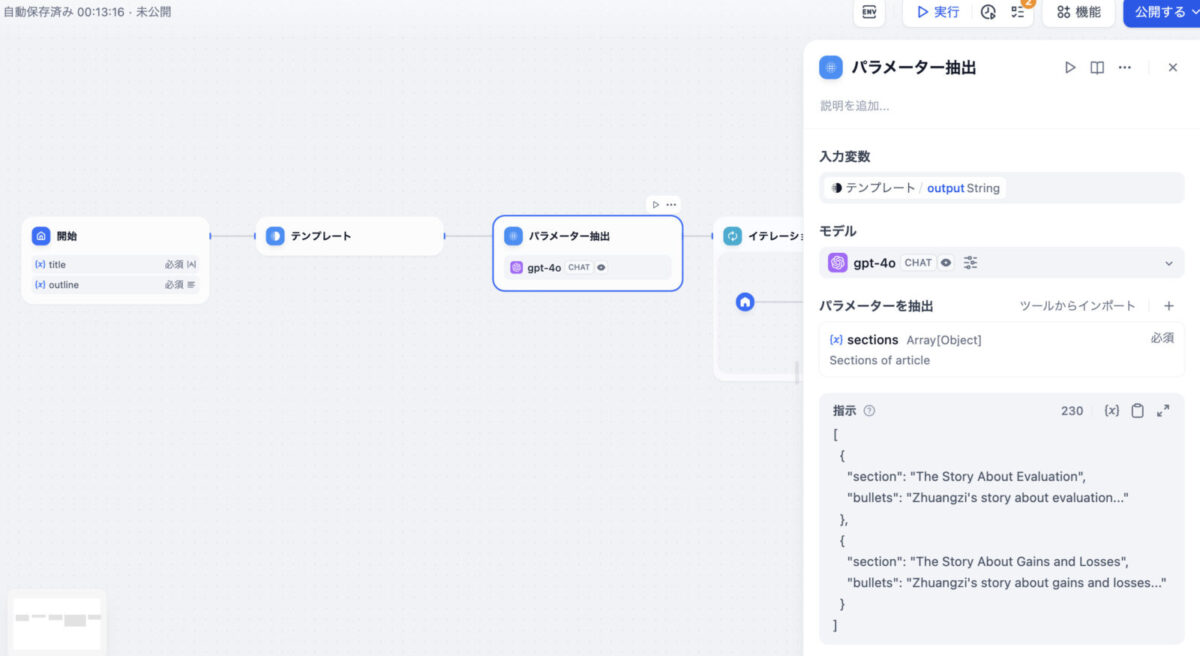The width and height of the screenshot is (1200, 656).
Task: Click the 230 token count indicator
Action: [x=1072, y=410]
